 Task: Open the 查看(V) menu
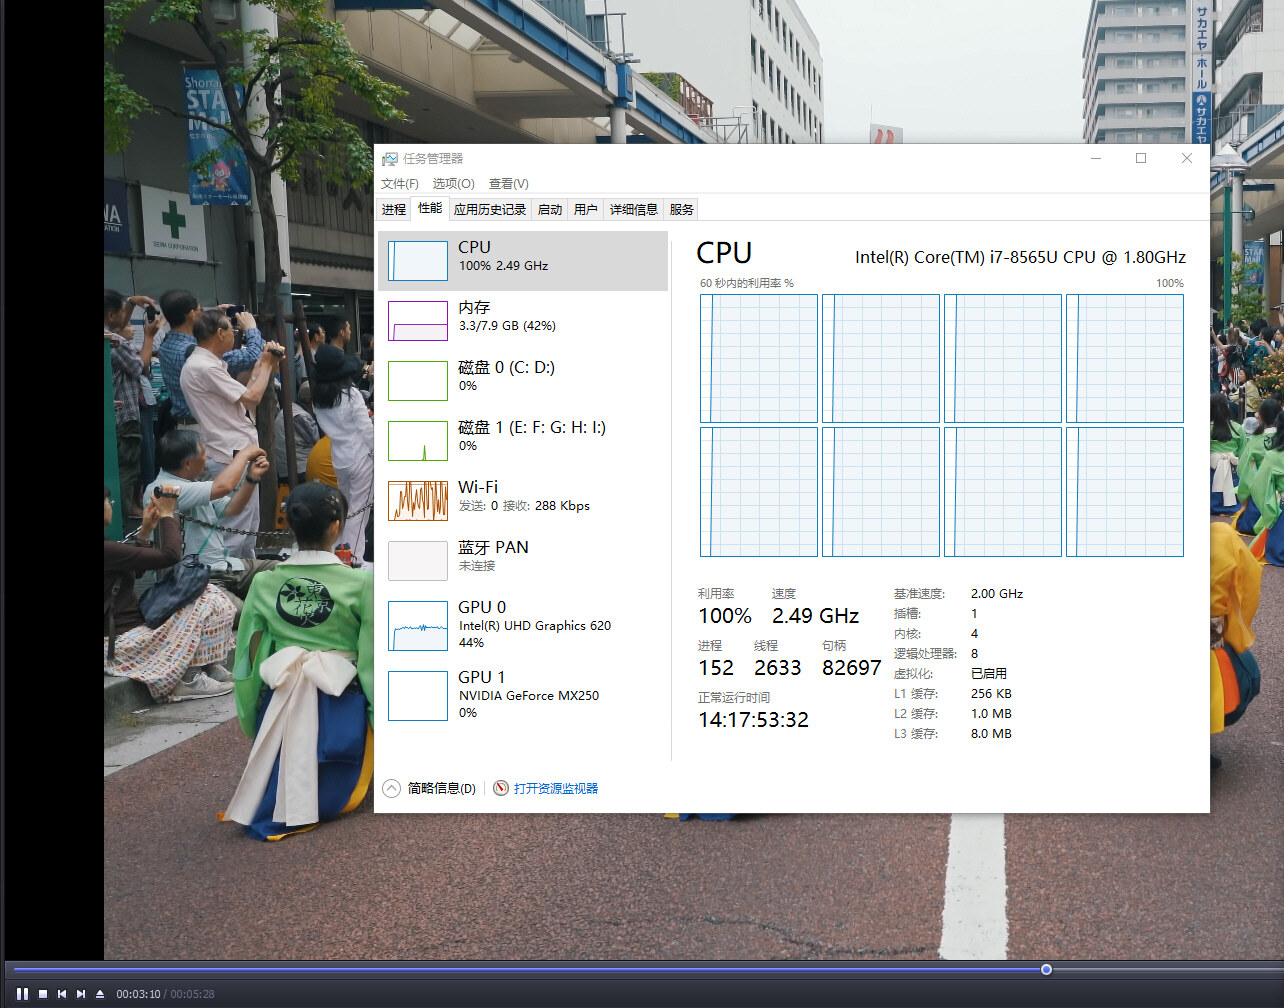(508, 184)
